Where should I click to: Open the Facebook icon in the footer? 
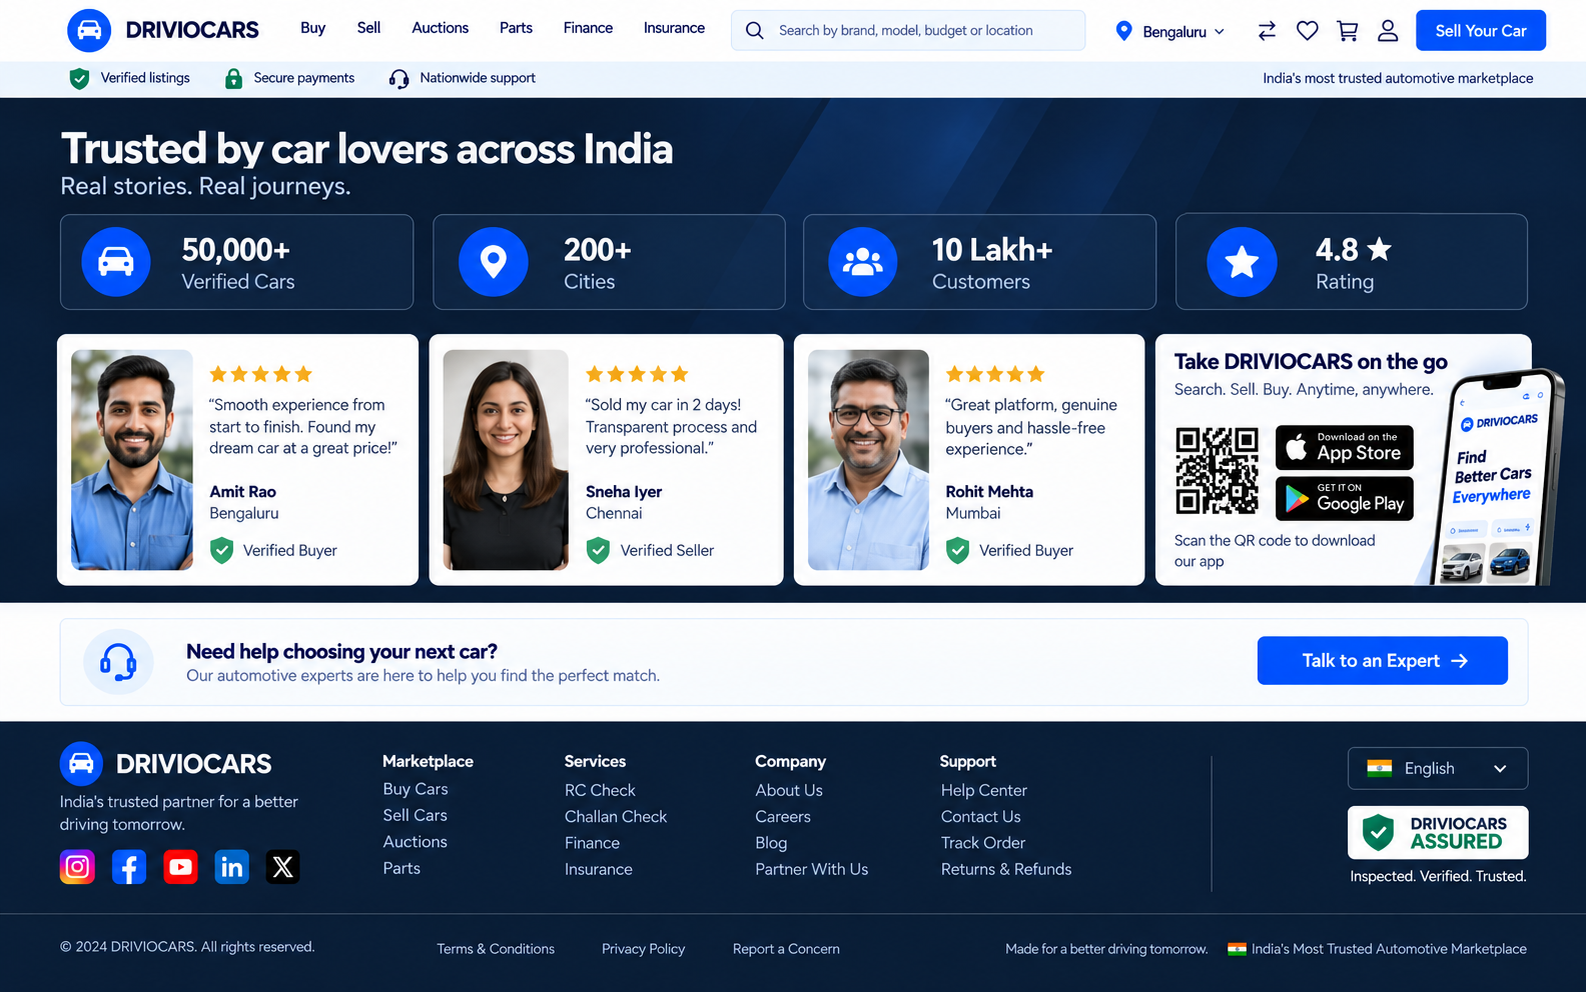pyautogui.click(x=129, y=867)
